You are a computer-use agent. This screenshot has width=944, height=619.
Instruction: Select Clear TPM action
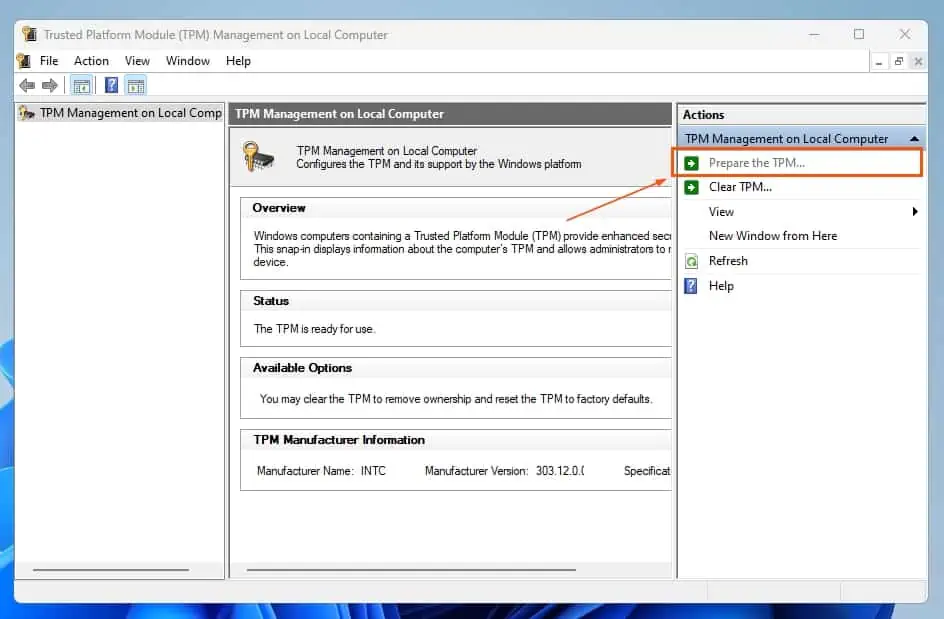click(800, 187)
